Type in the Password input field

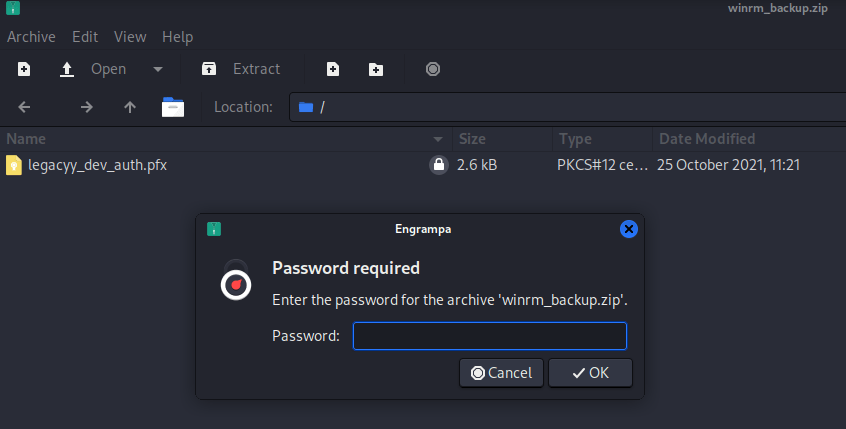(x=490, y=336)
